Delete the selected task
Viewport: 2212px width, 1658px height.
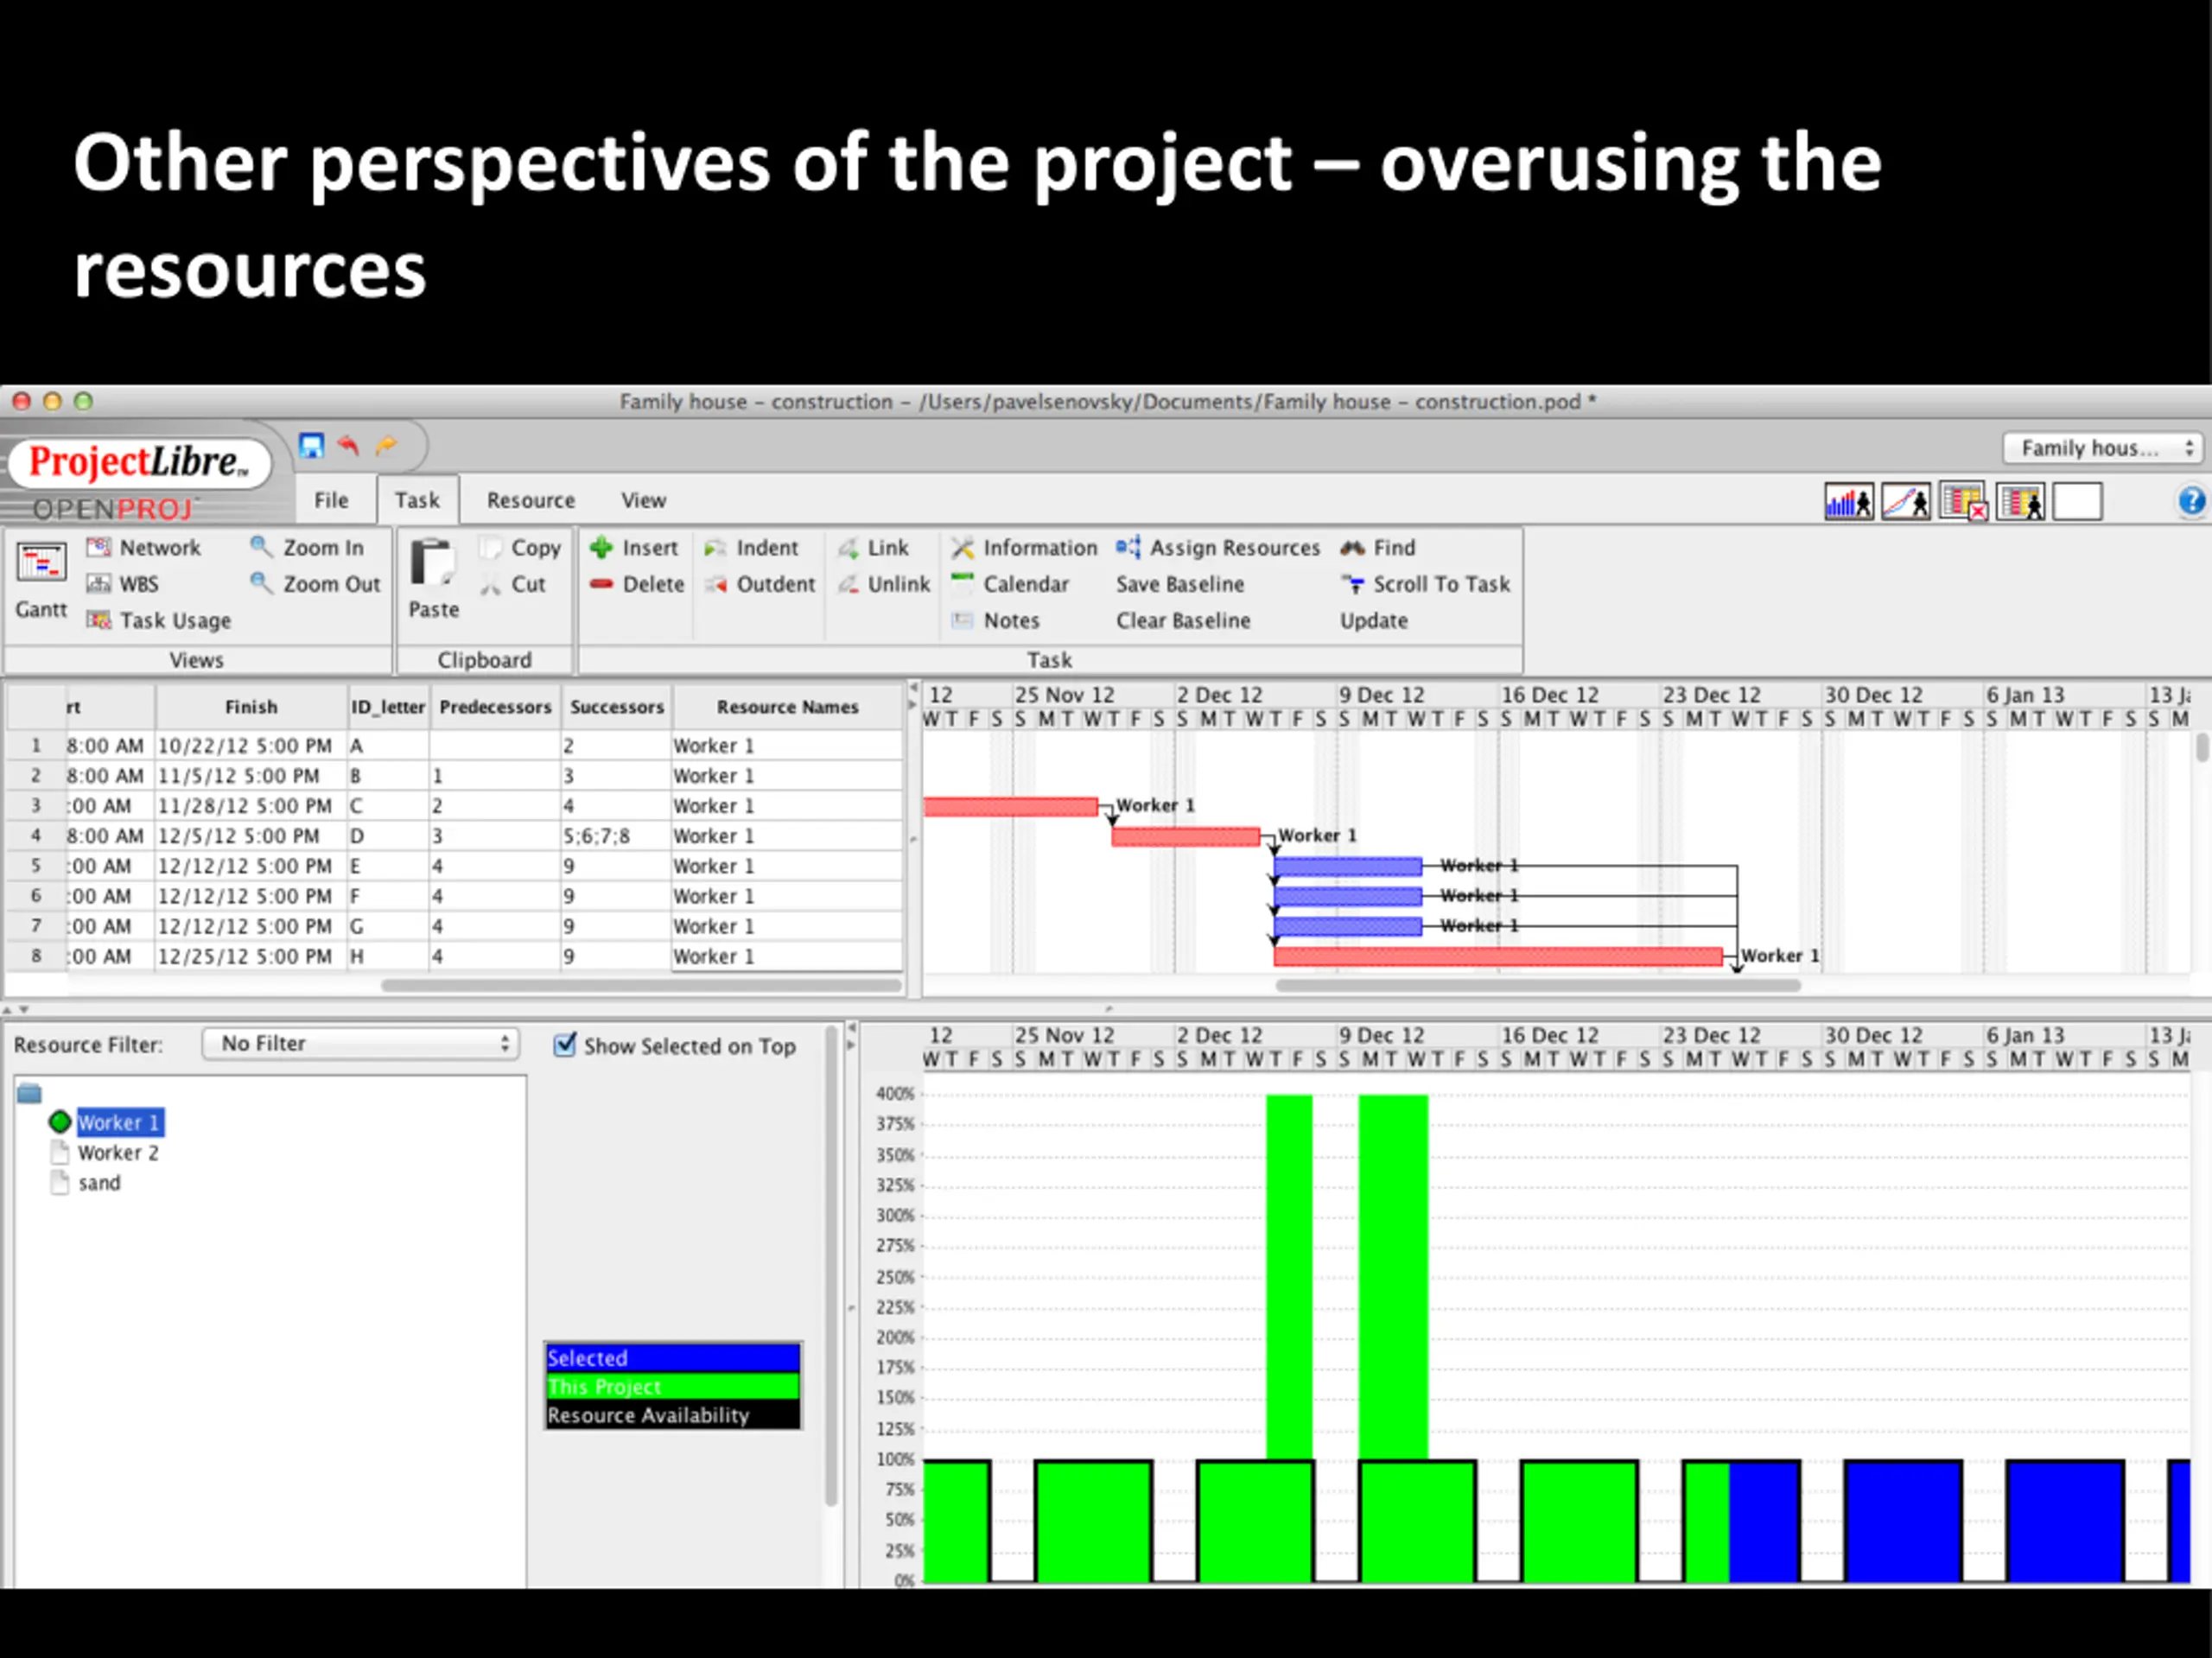click(x=637, y=584)
